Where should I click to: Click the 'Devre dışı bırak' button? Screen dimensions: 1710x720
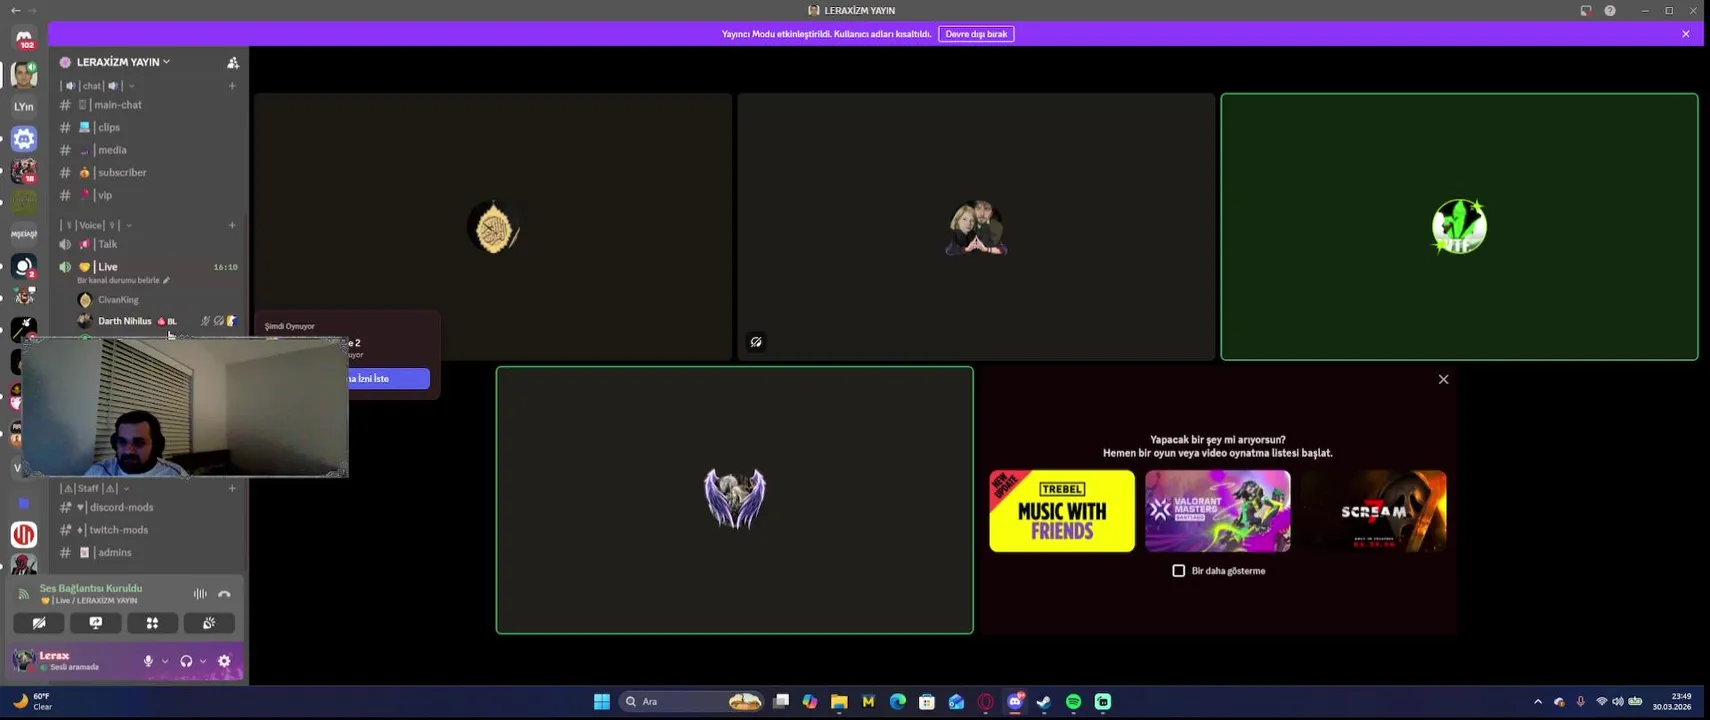[976, 34]
